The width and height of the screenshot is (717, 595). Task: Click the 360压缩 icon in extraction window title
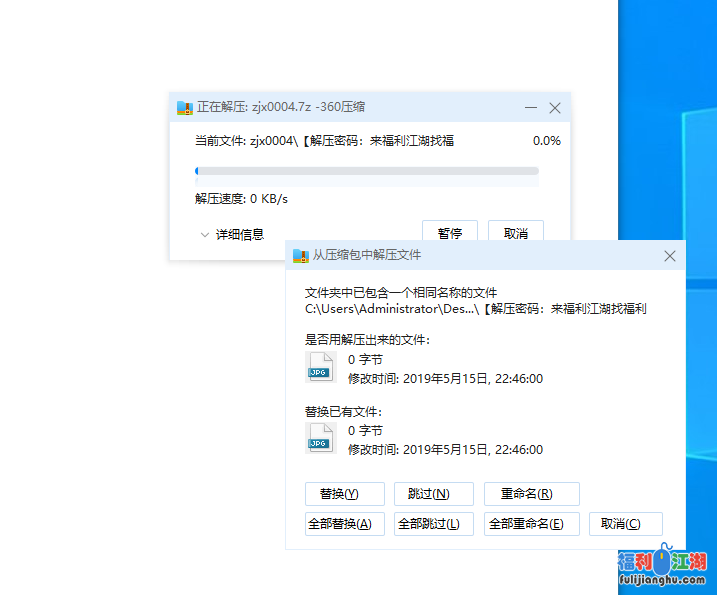[184, 107]
